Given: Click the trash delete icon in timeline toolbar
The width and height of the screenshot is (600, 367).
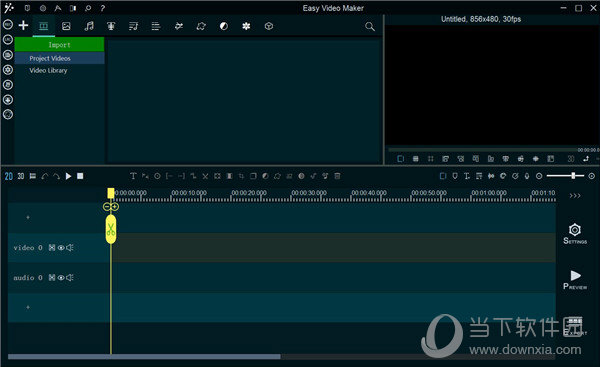Looking at the screenshot, I should click(x=337, y=176).
